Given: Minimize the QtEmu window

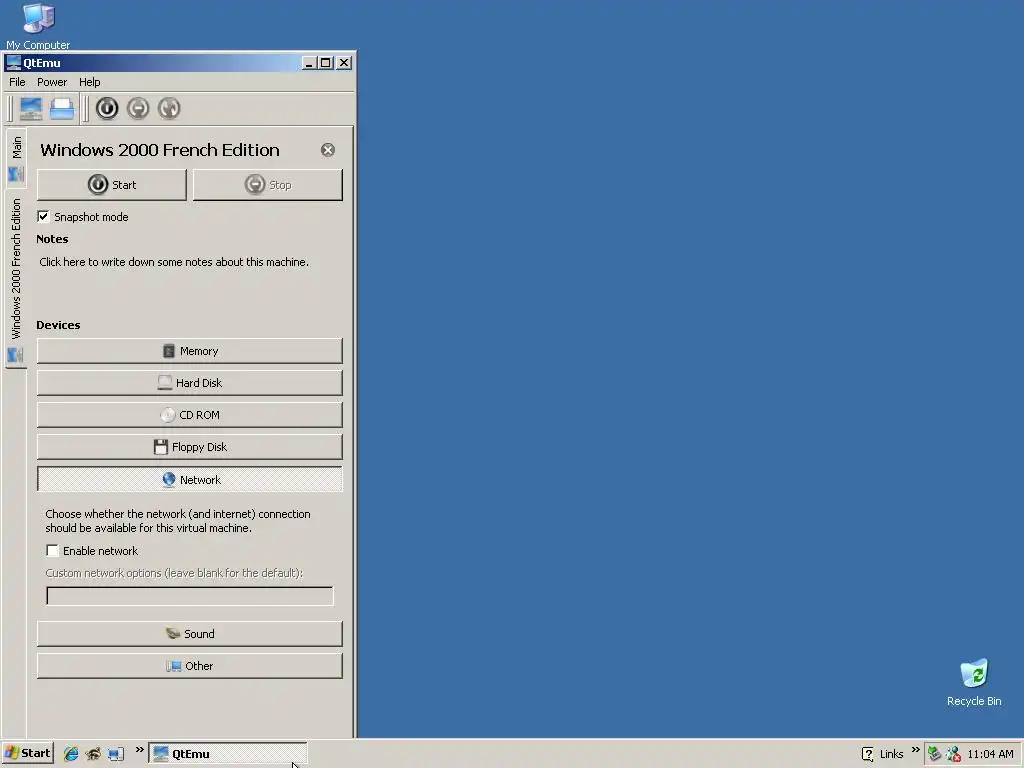Looking at the screenshot, I should coord(310,63).
